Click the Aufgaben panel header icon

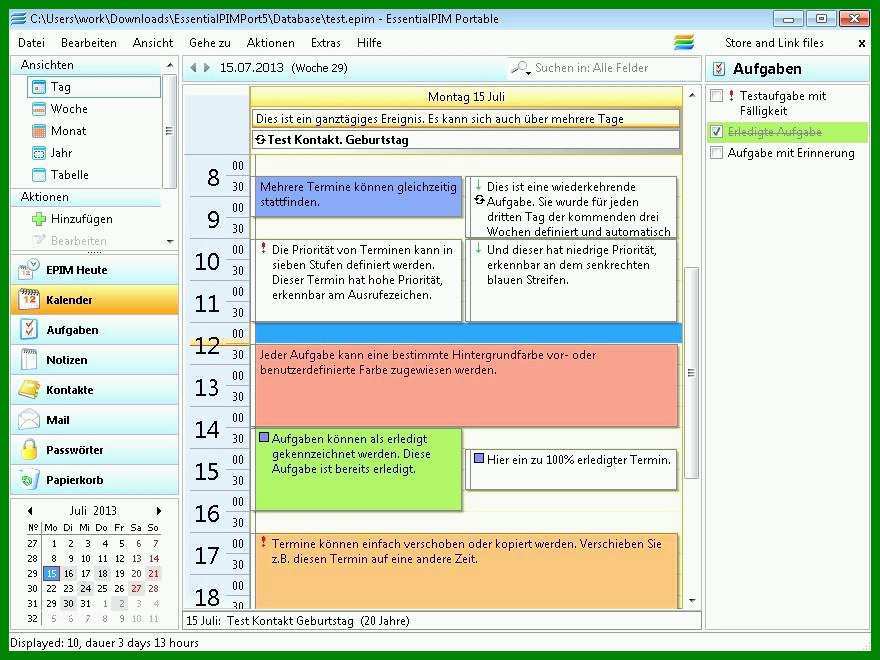tap(718, 69)
